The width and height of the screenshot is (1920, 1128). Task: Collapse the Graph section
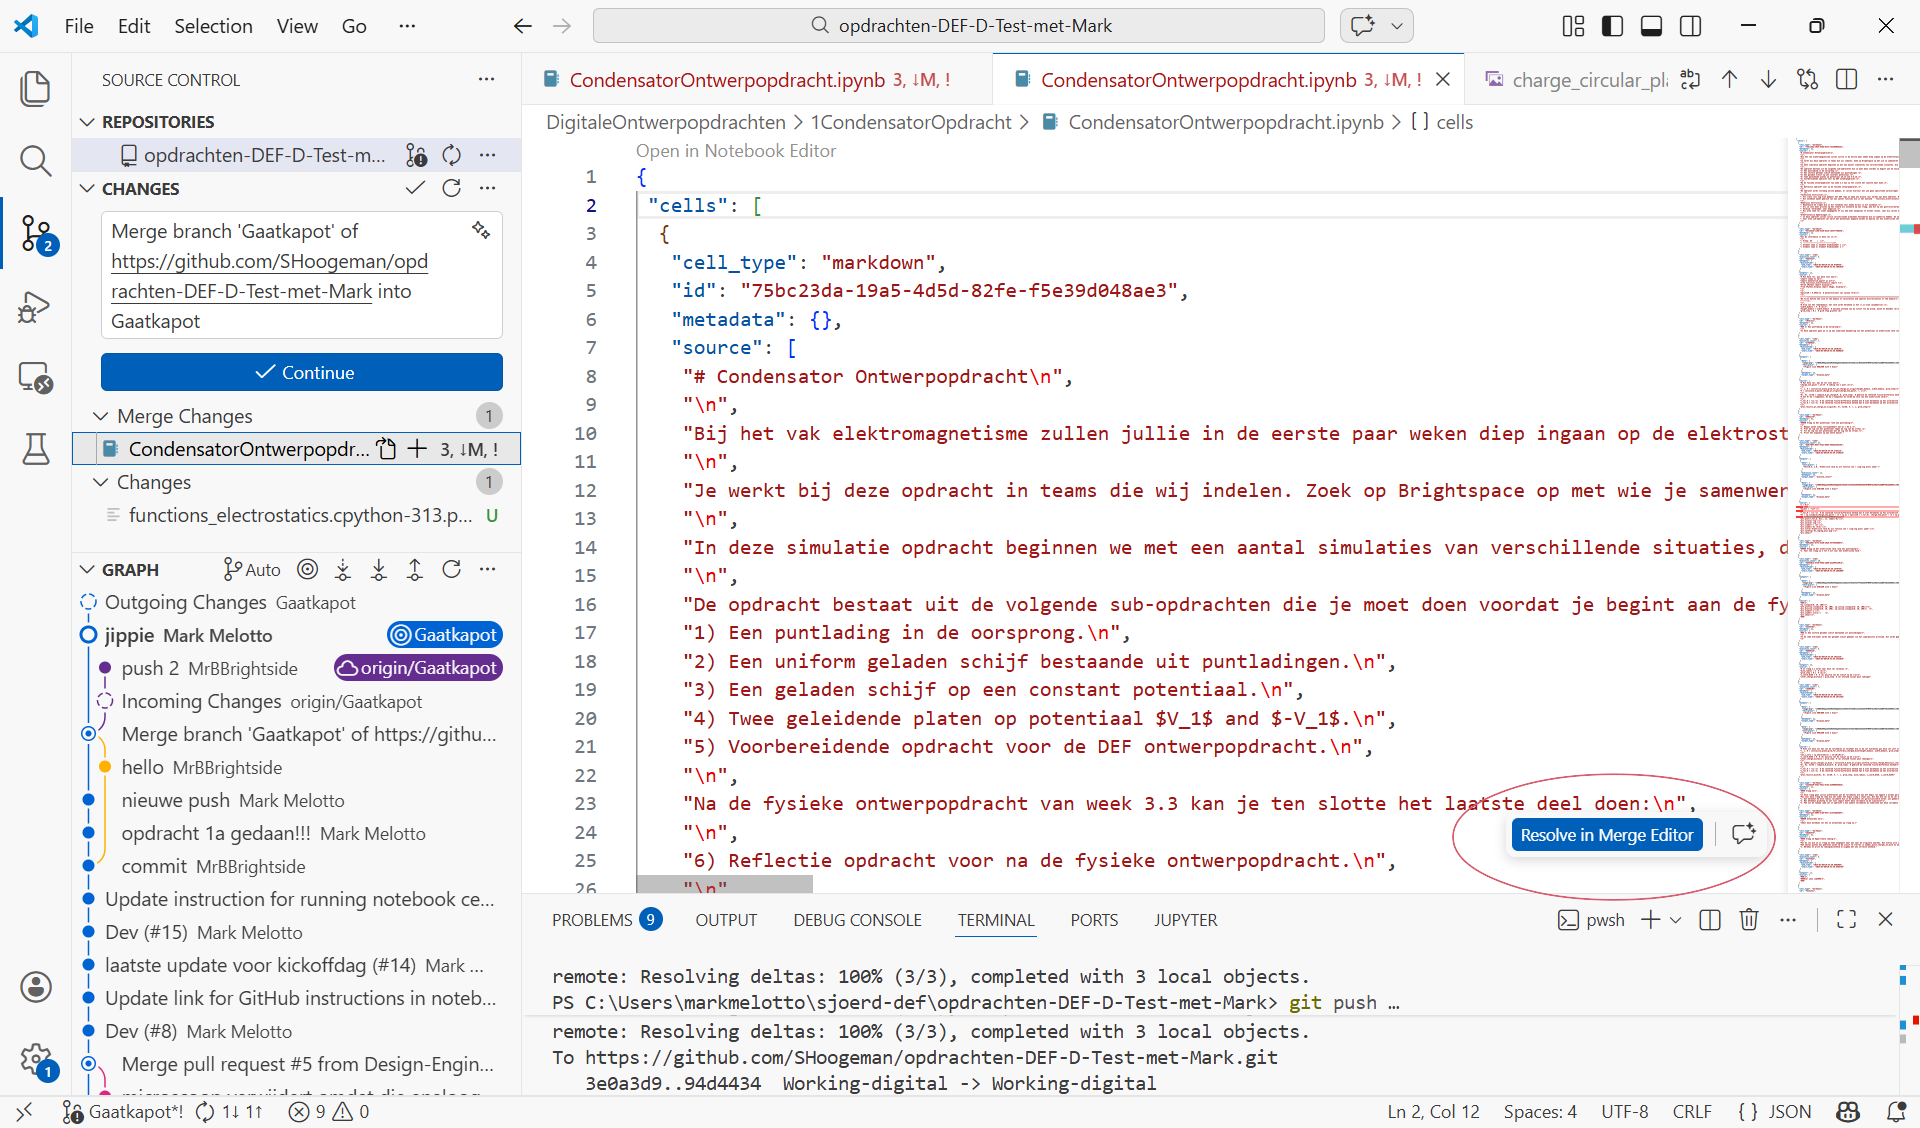(x=86, y=569)
